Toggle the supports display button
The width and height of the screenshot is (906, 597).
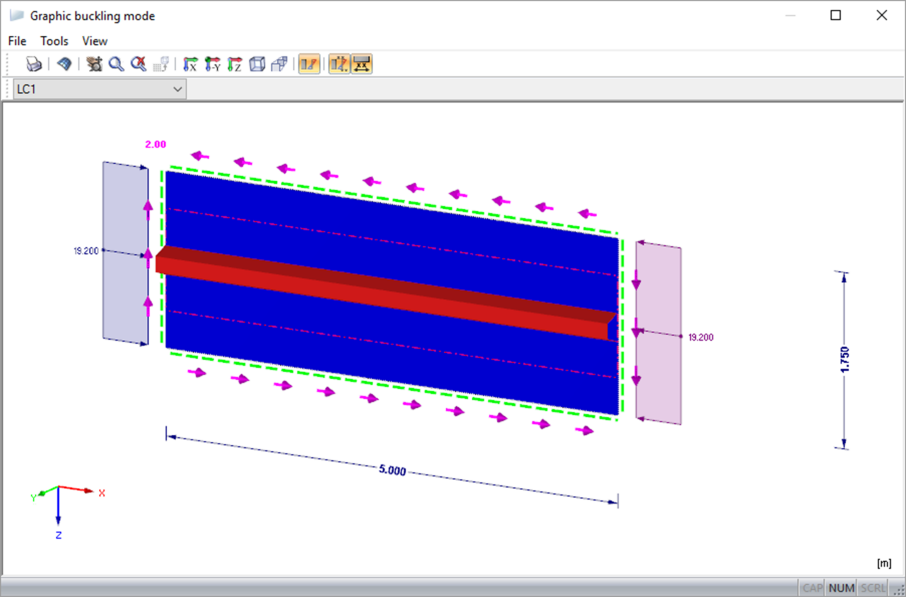pyautogui.click(x=361, y=64)
